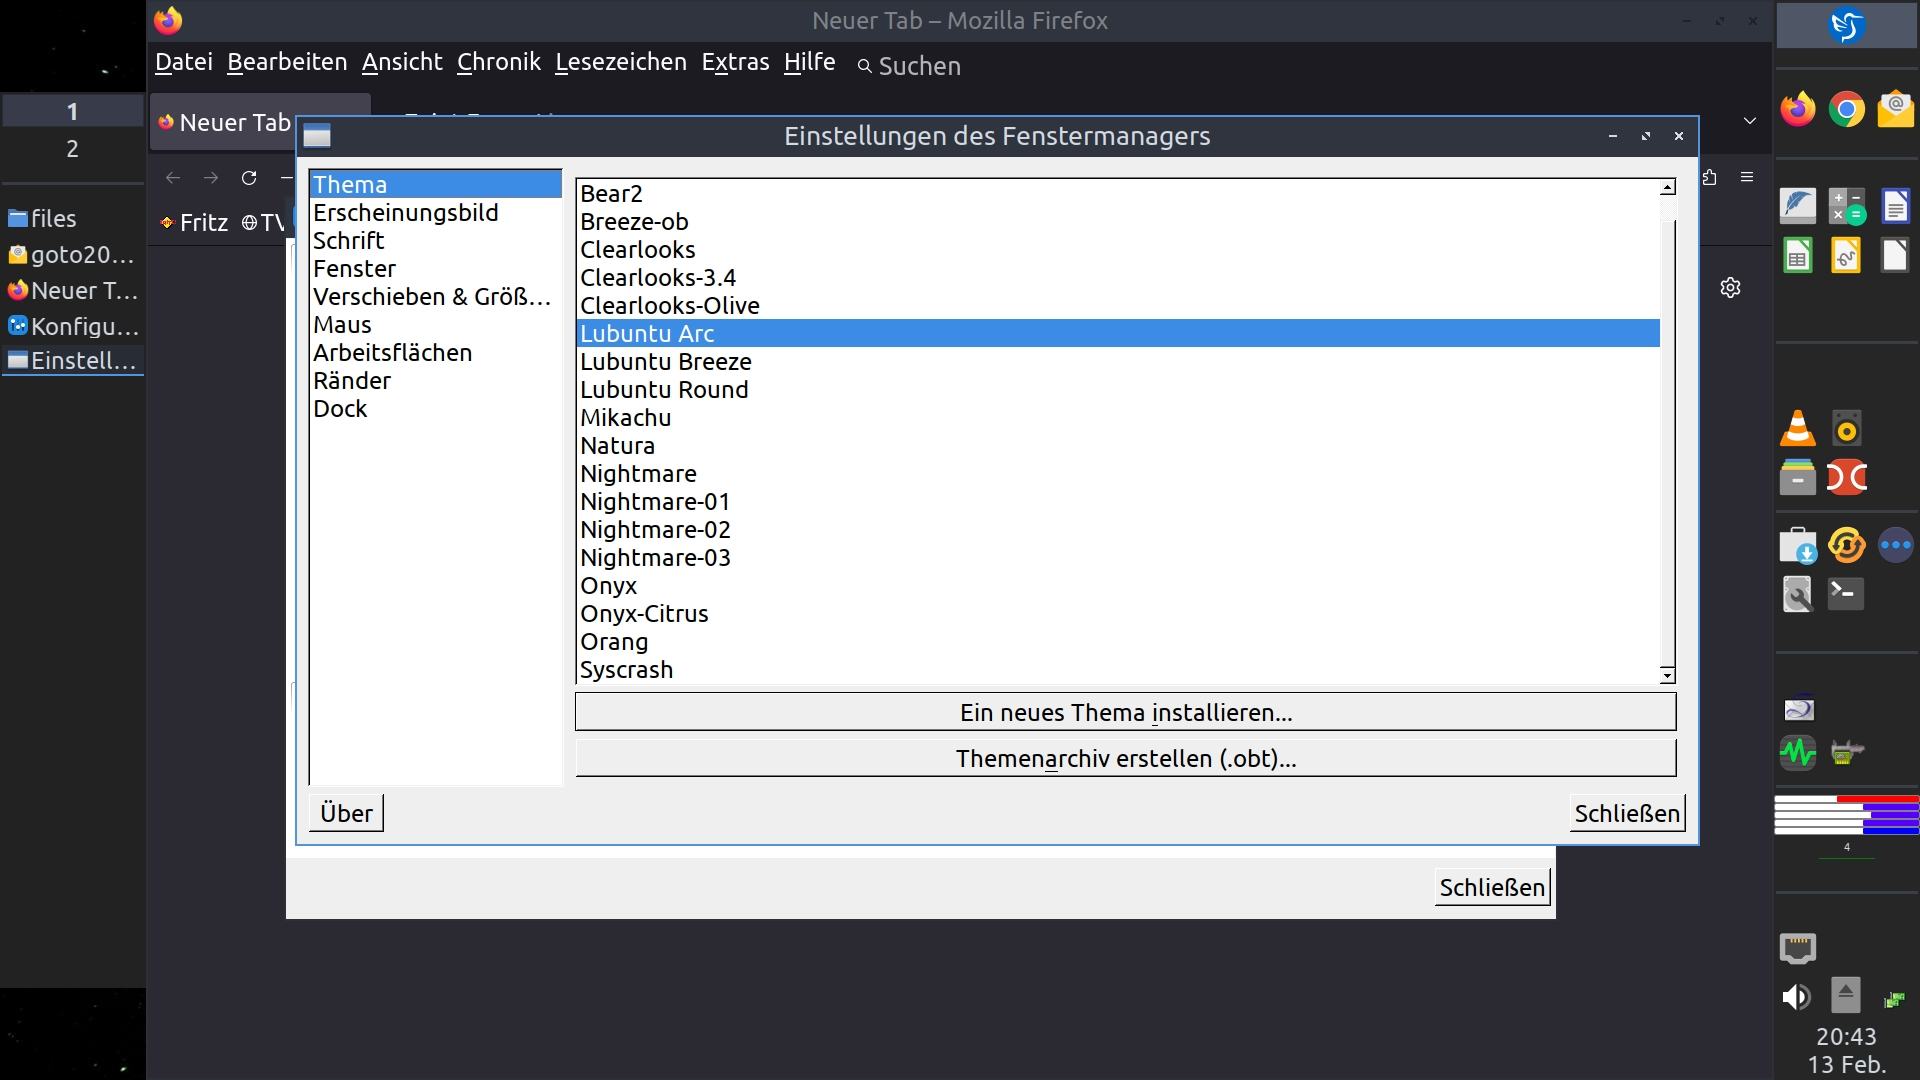Click 'Themenarchiv erstellen (.obt)...' button

point(1125,759)
